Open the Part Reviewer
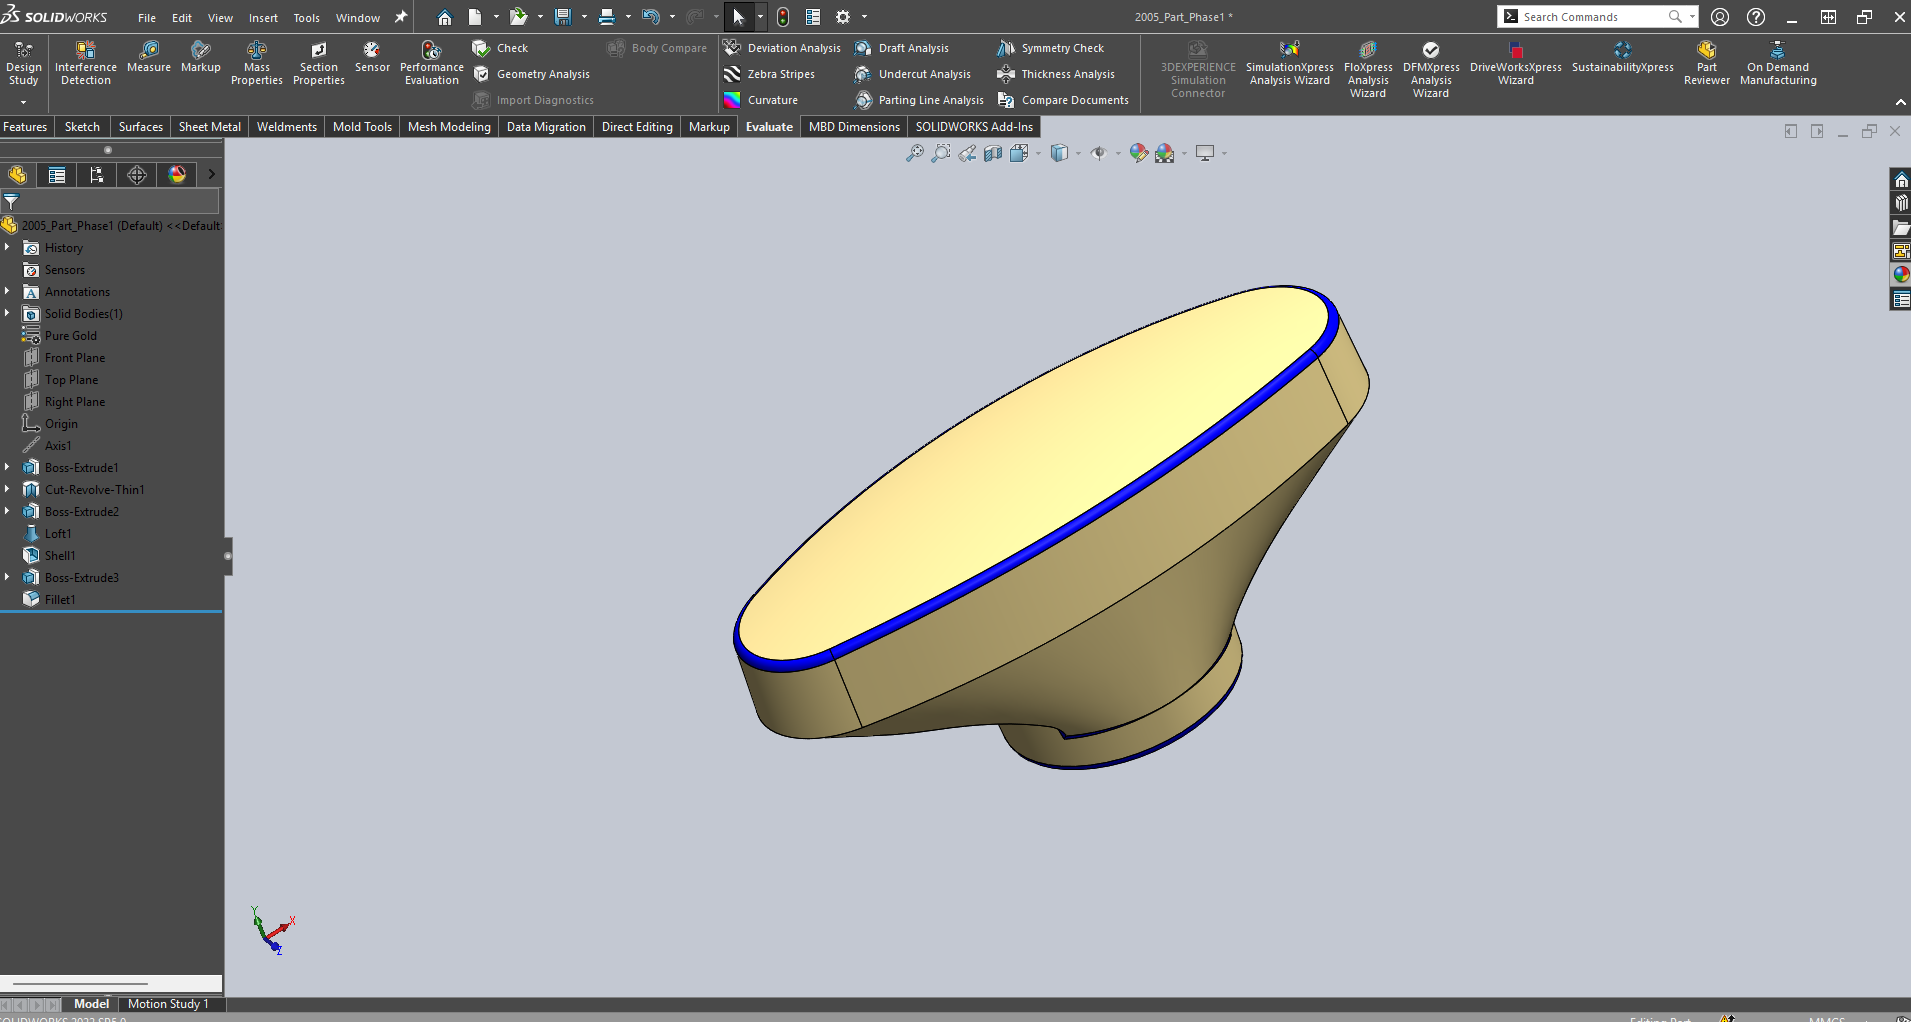1911x1022 pixels. (x=1707, y=63)
